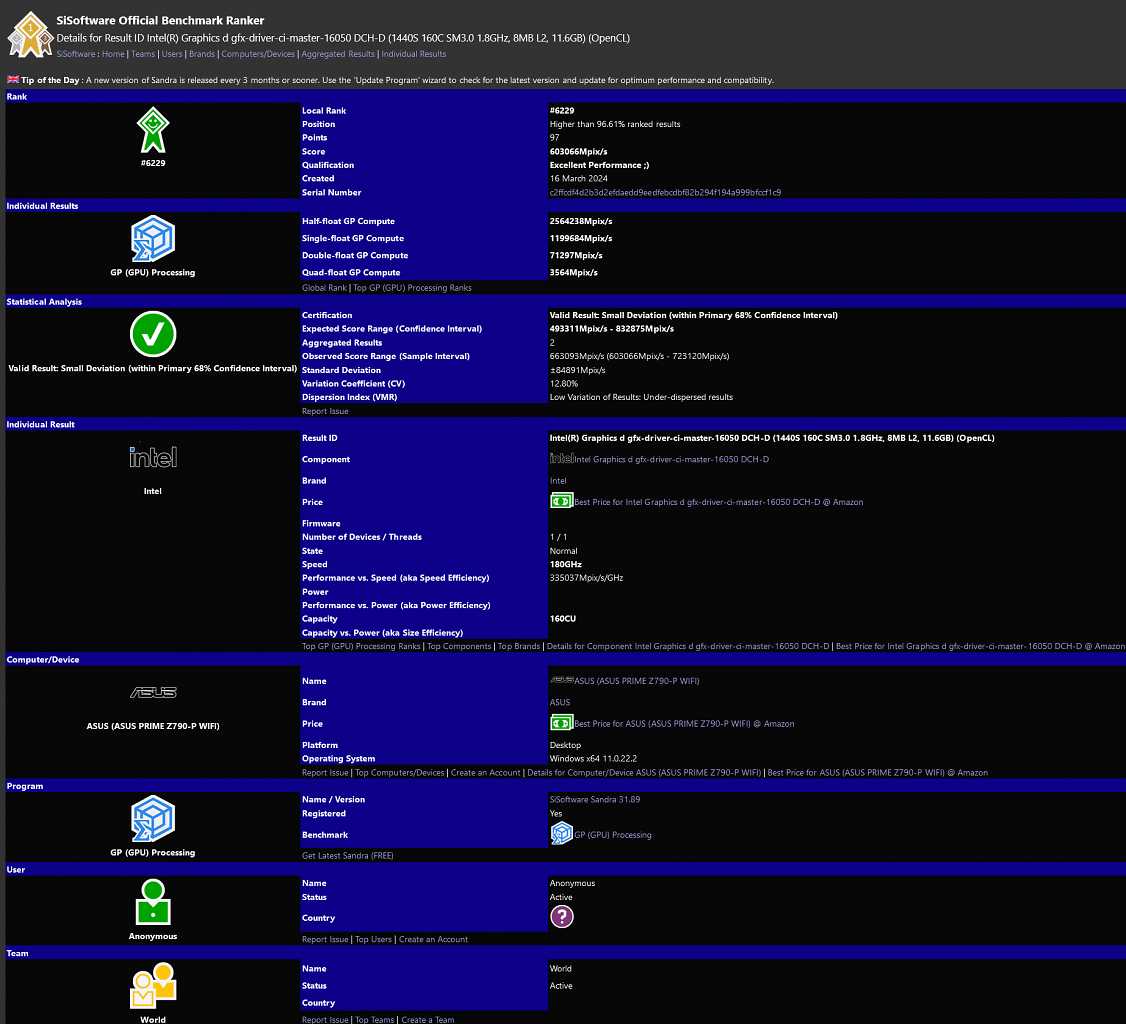The height and width of the screenshot is (1024, 1126).
Task: Open Aggregated Results navigation link
Action: [338, 54]
